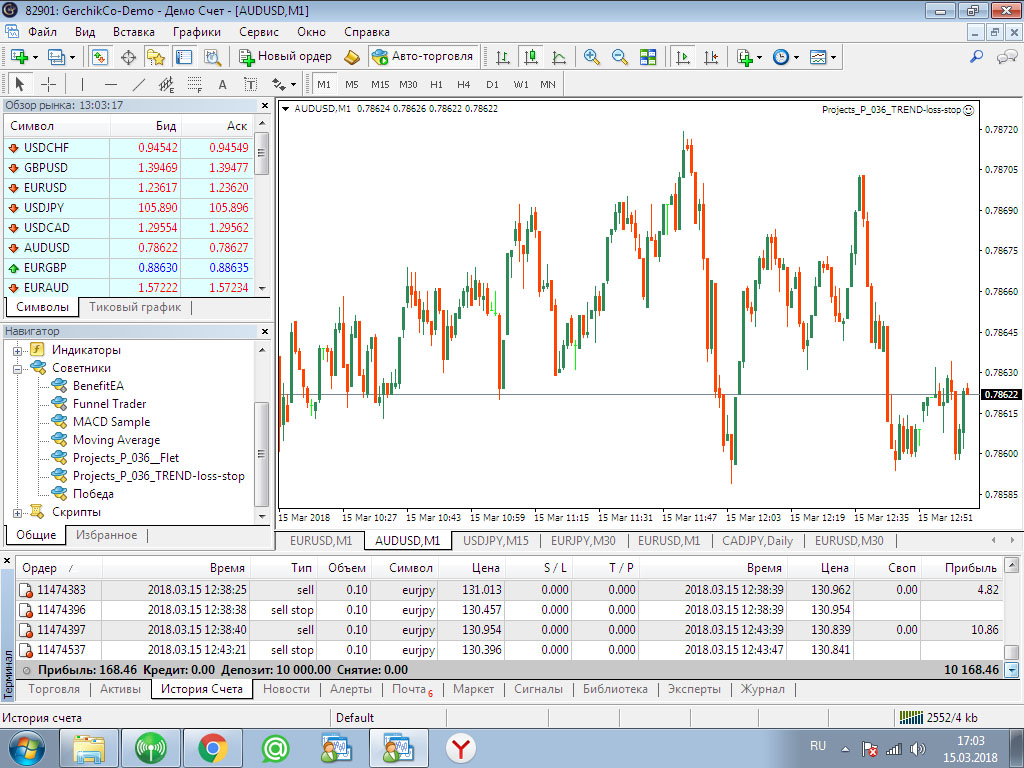1024x768 pixels.
Task: Click the Market Watch vertical scrollbar thumb
Action: pyautogui.click(x=262, y=153)
